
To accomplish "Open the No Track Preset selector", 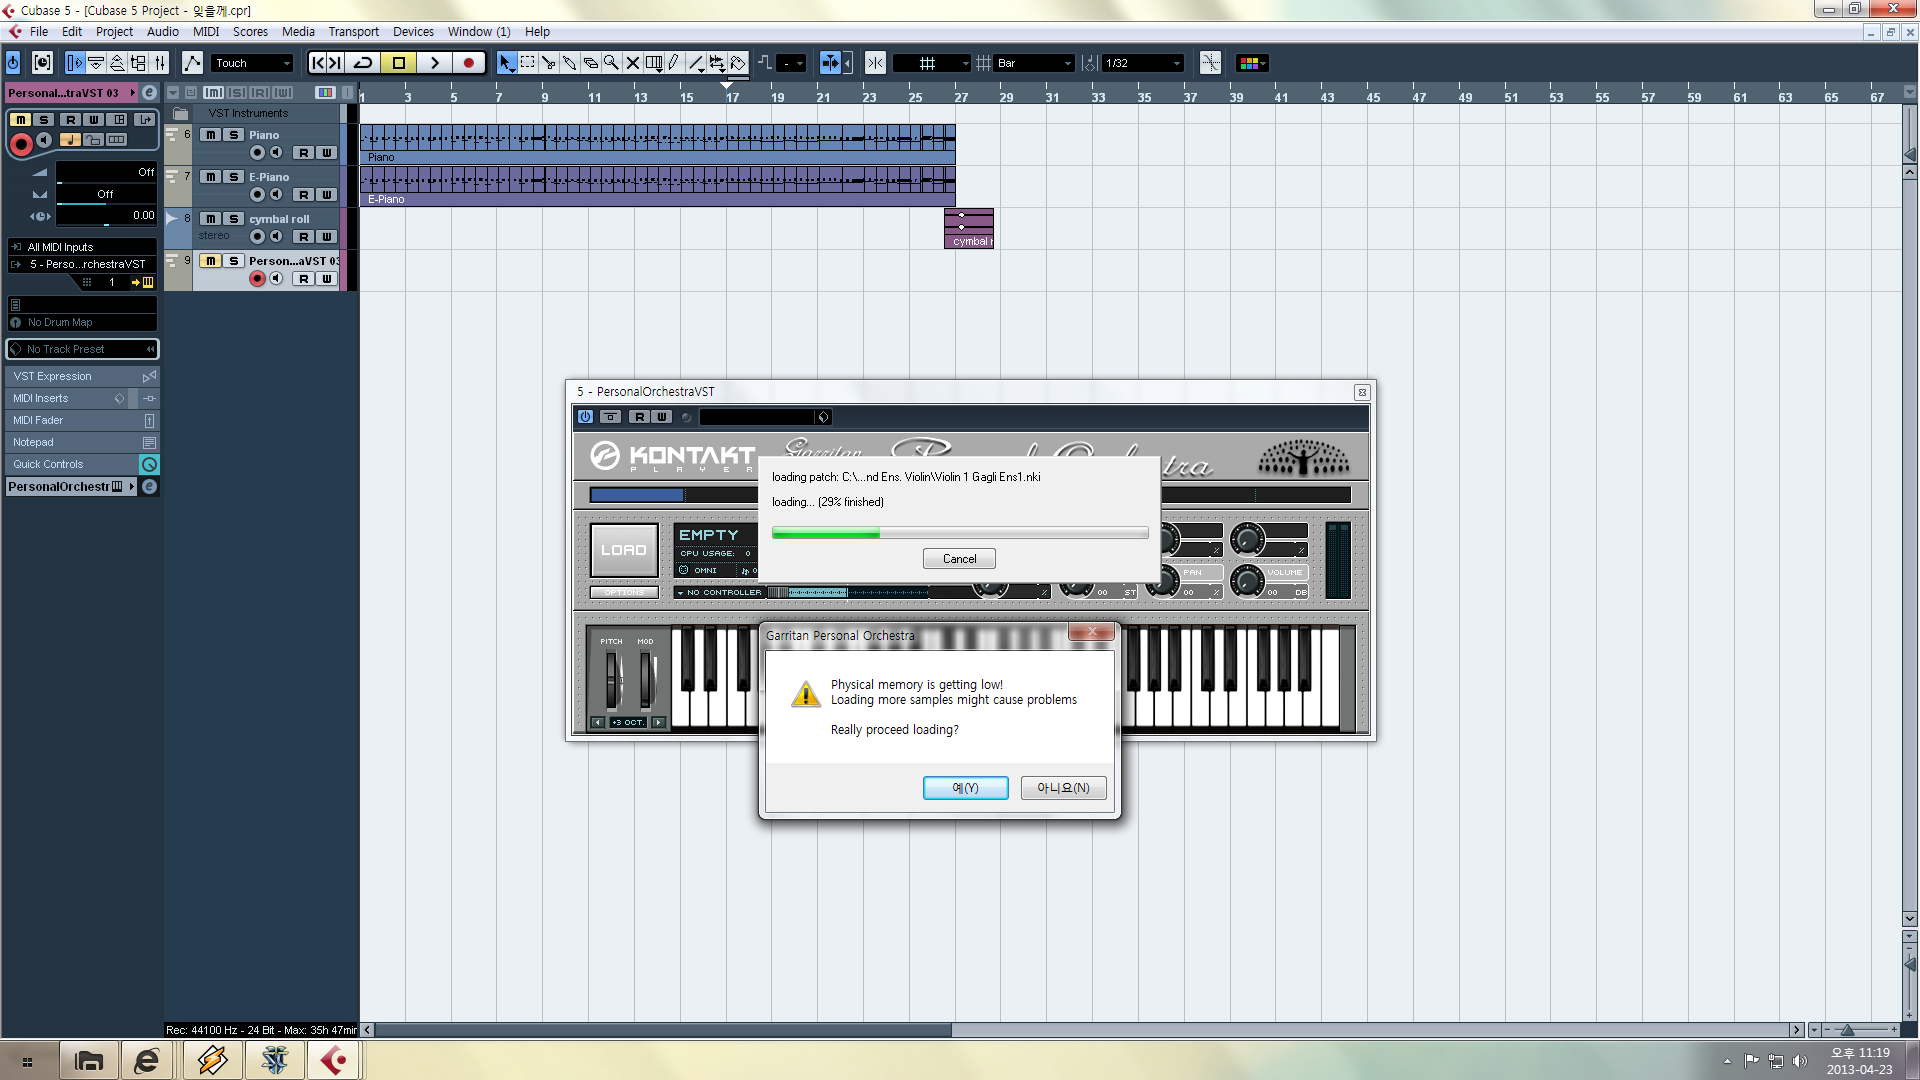I will (x=81, y=349).
